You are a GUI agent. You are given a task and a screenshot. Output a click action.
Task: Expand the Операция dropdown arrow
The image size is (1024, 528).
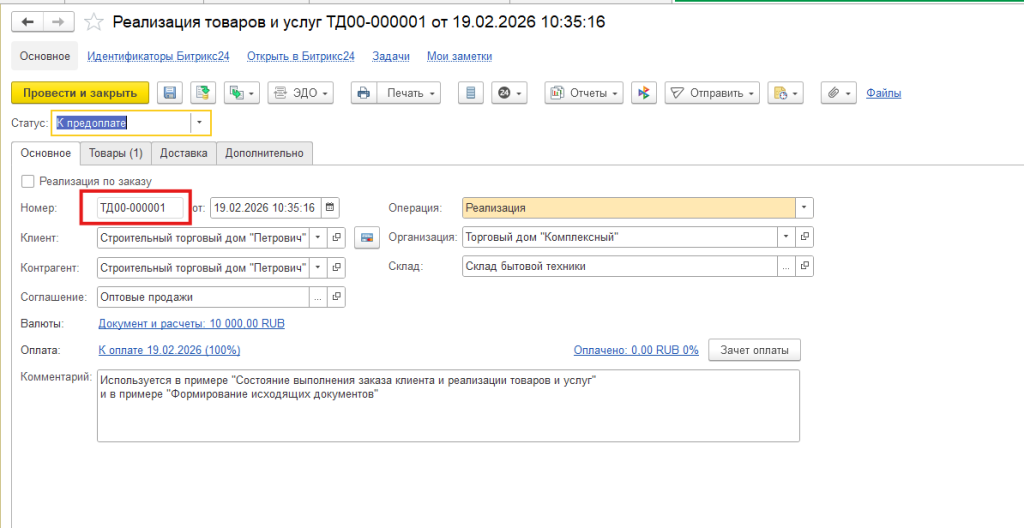tap(805, 208)
